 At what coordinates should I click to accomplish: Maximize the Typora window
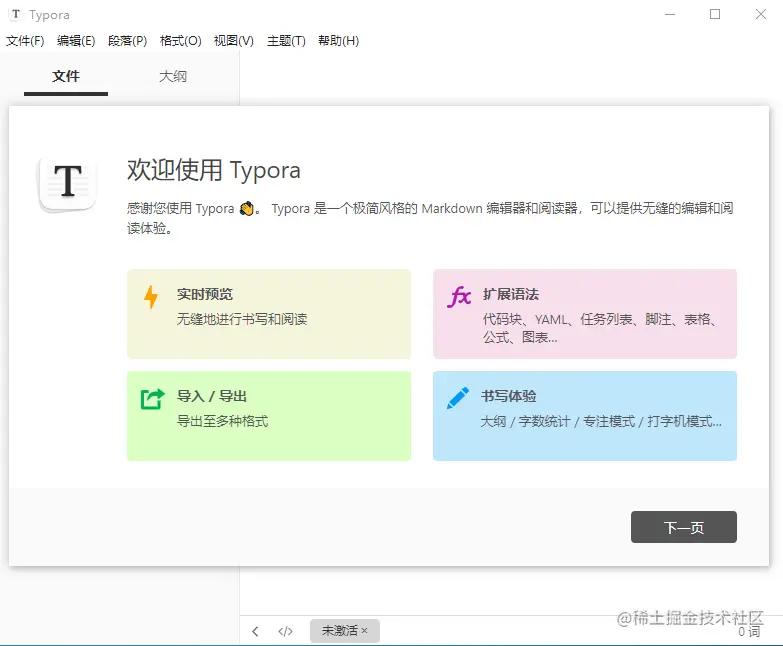715,14
